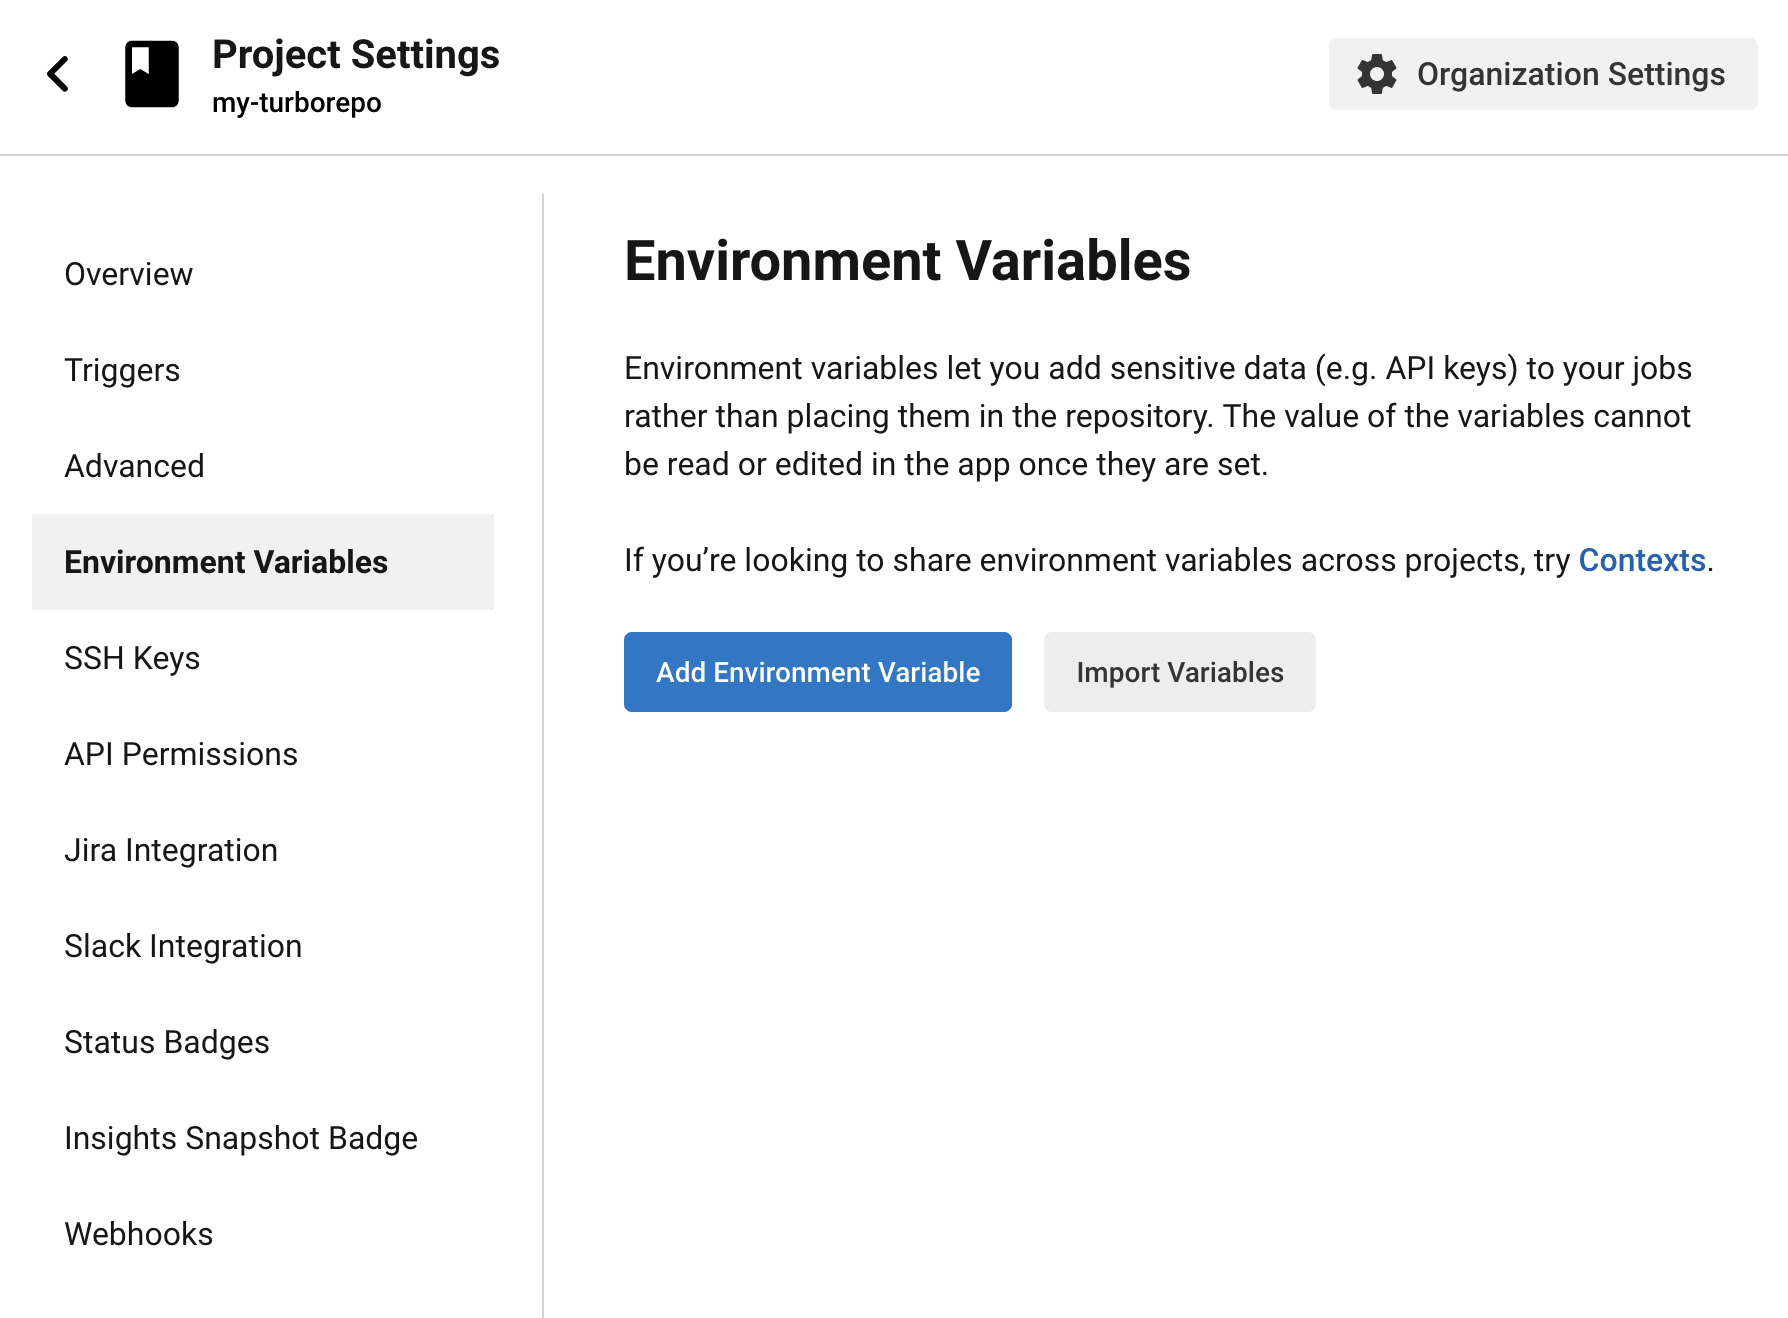The height and width of the screenshot is (1318, 1788).
Task: Open SSH Keys settings
Action: pos(131,658)
